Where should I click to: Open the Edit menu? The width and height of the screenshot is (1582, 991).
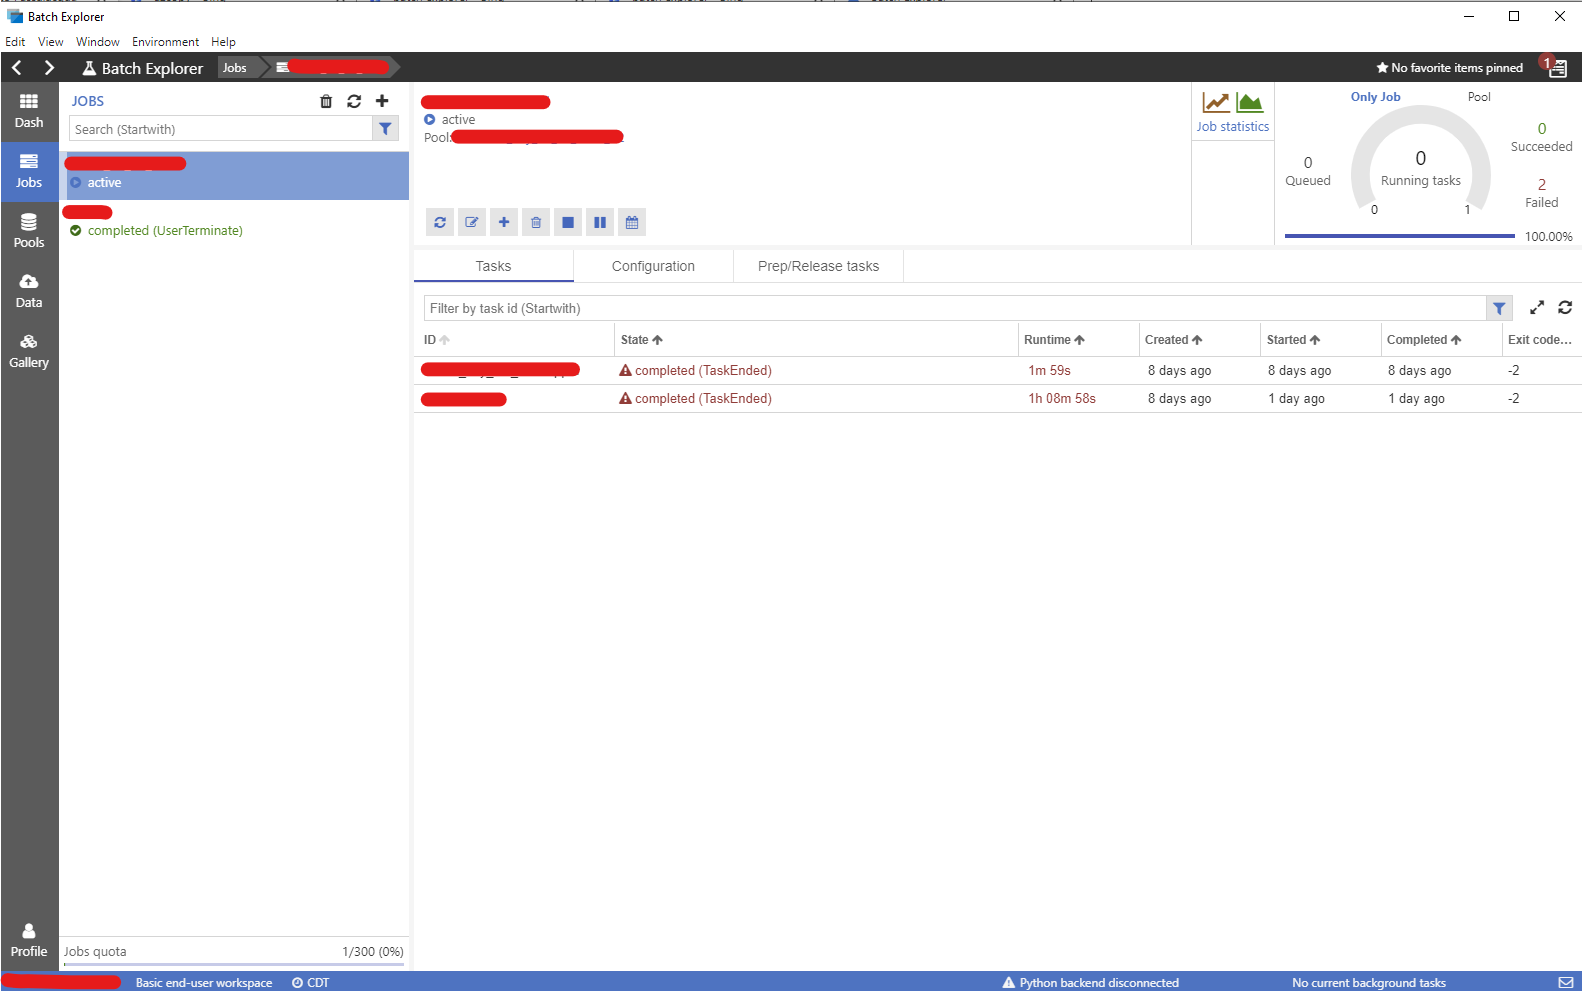pyautogui.click(x=15, y=42)
